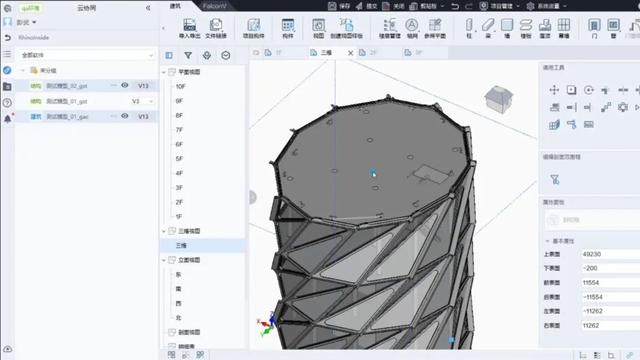Select the move tool in the general tools panel
Image resolution: width=640 pixels, height=360 pixels.
click(554, 90)
